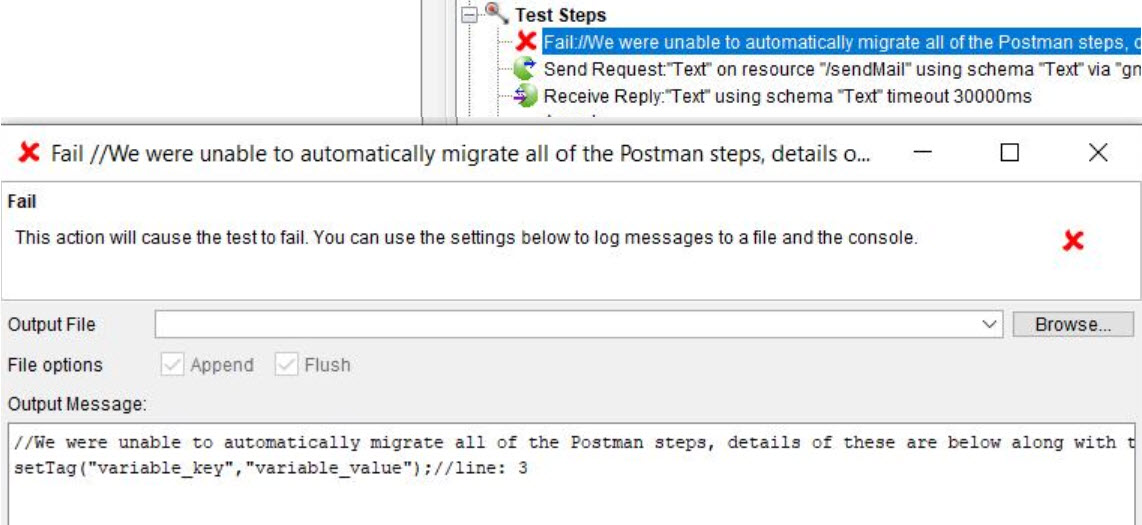Click the red X icon beside the Fail description
This screenshot has width=1142, height=525.
[1073, 240]
